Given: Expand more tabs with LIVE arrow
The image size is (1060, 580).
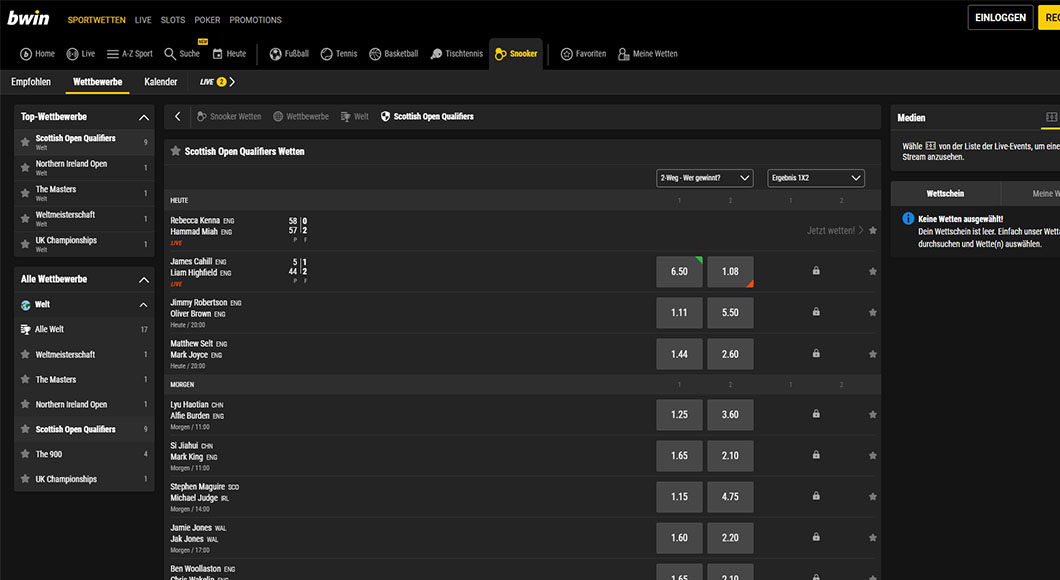Looking at the screenshot, I should pos(233,82).
